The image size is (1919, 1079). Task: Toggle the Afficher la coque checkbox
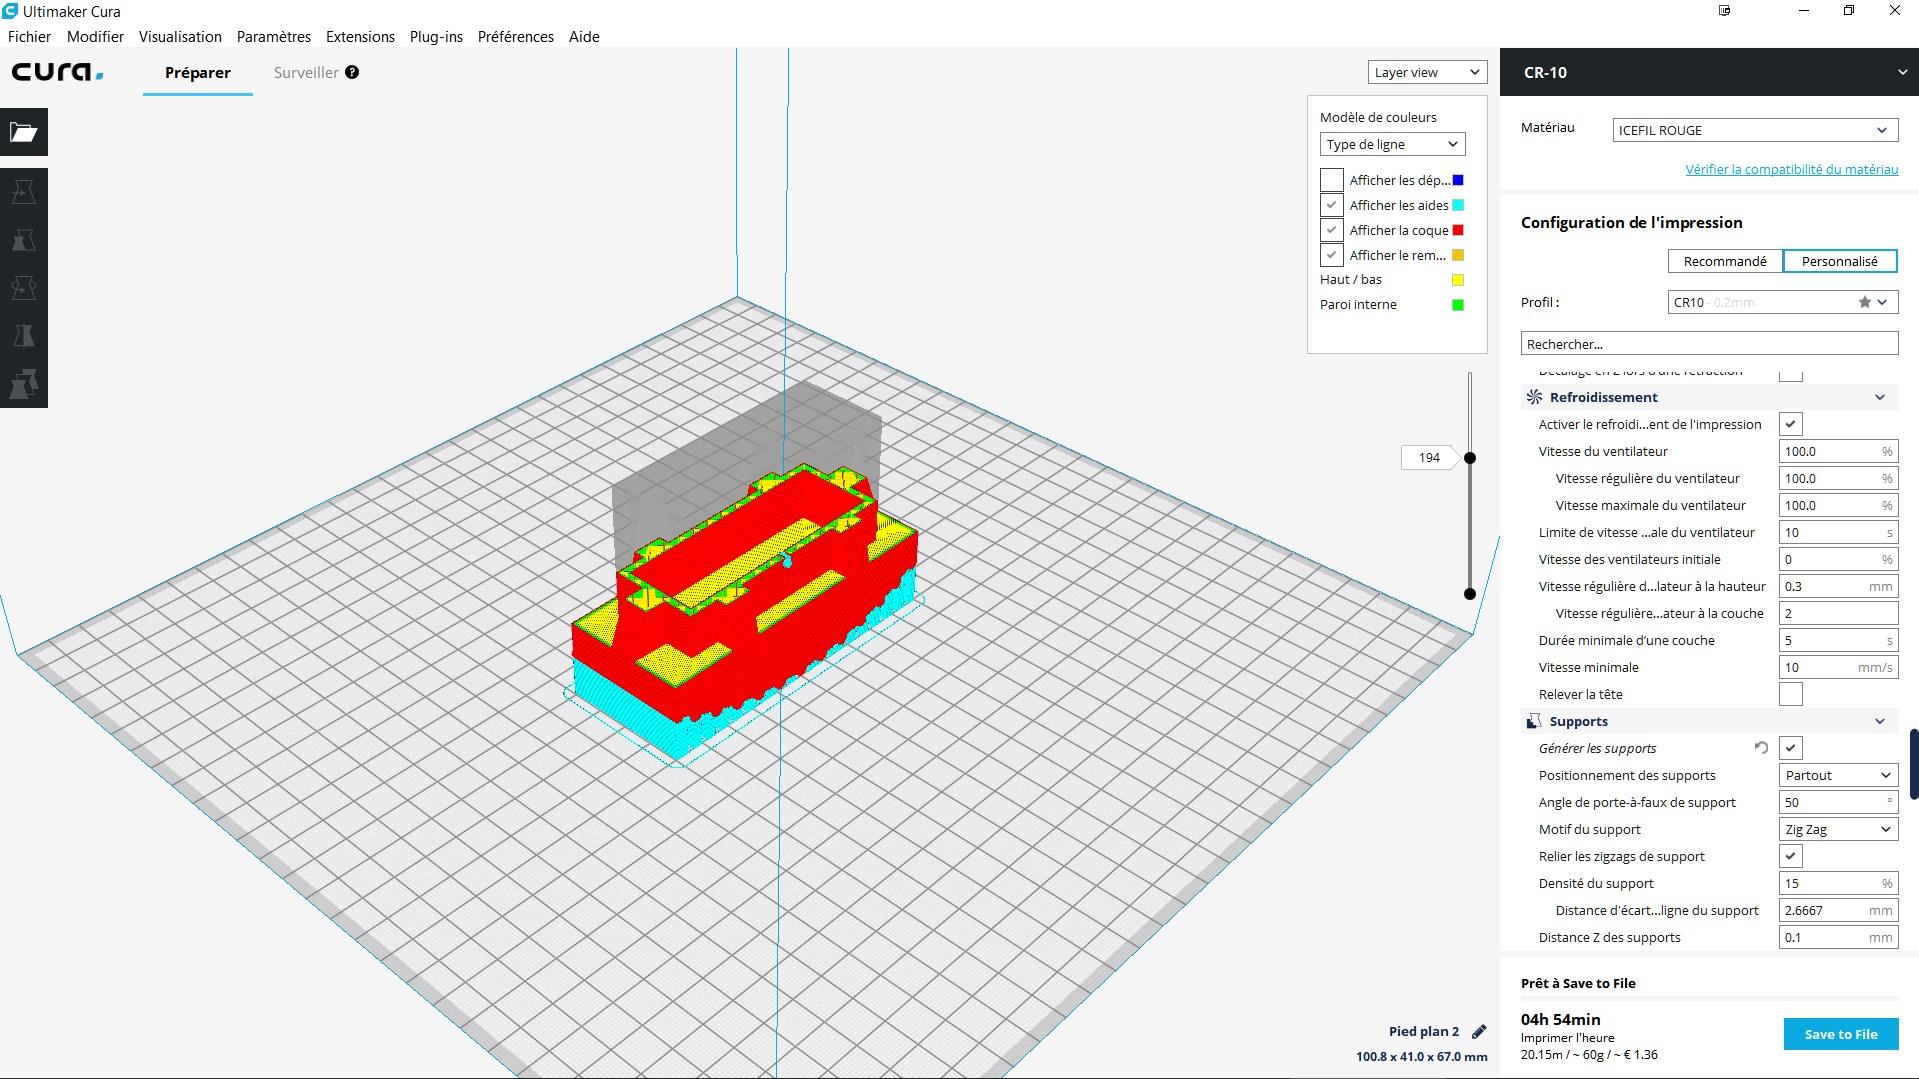1331,230
